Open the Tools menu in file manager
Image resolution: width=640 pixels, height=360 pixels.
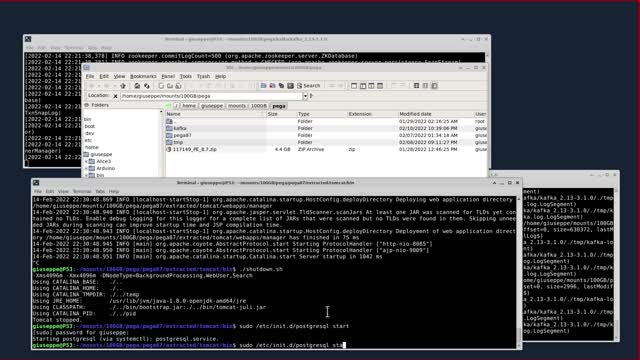(x=186, y=76)
